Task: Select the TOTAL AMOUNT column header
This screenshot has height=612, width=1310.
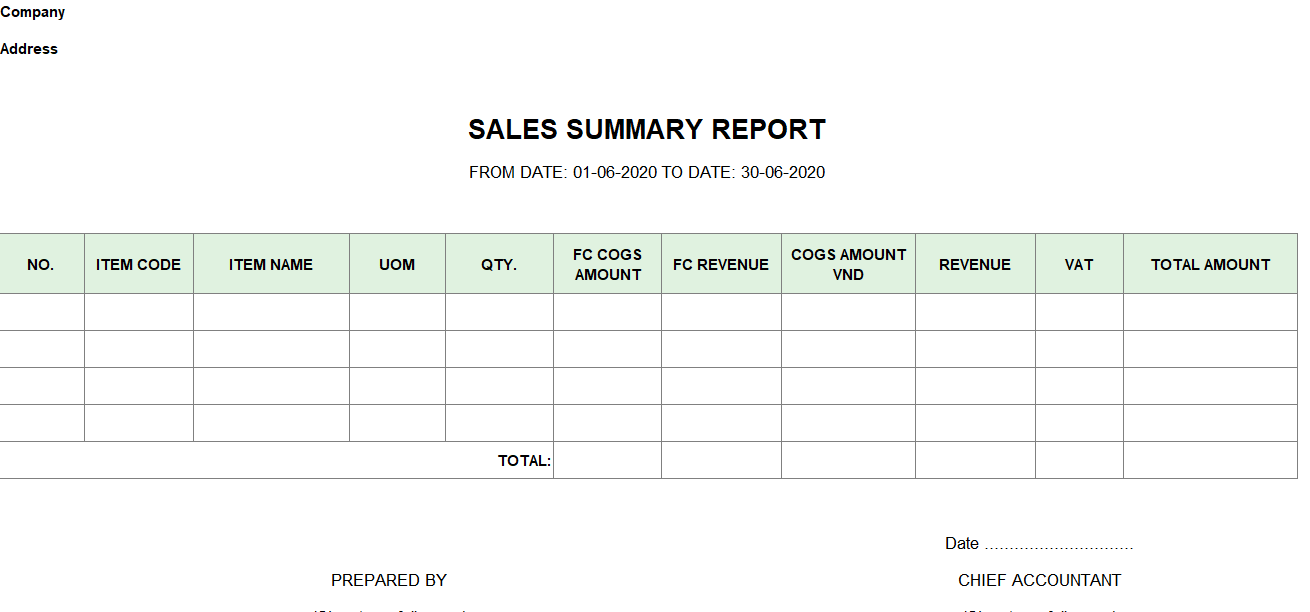Action: (x=1210, y=264)
